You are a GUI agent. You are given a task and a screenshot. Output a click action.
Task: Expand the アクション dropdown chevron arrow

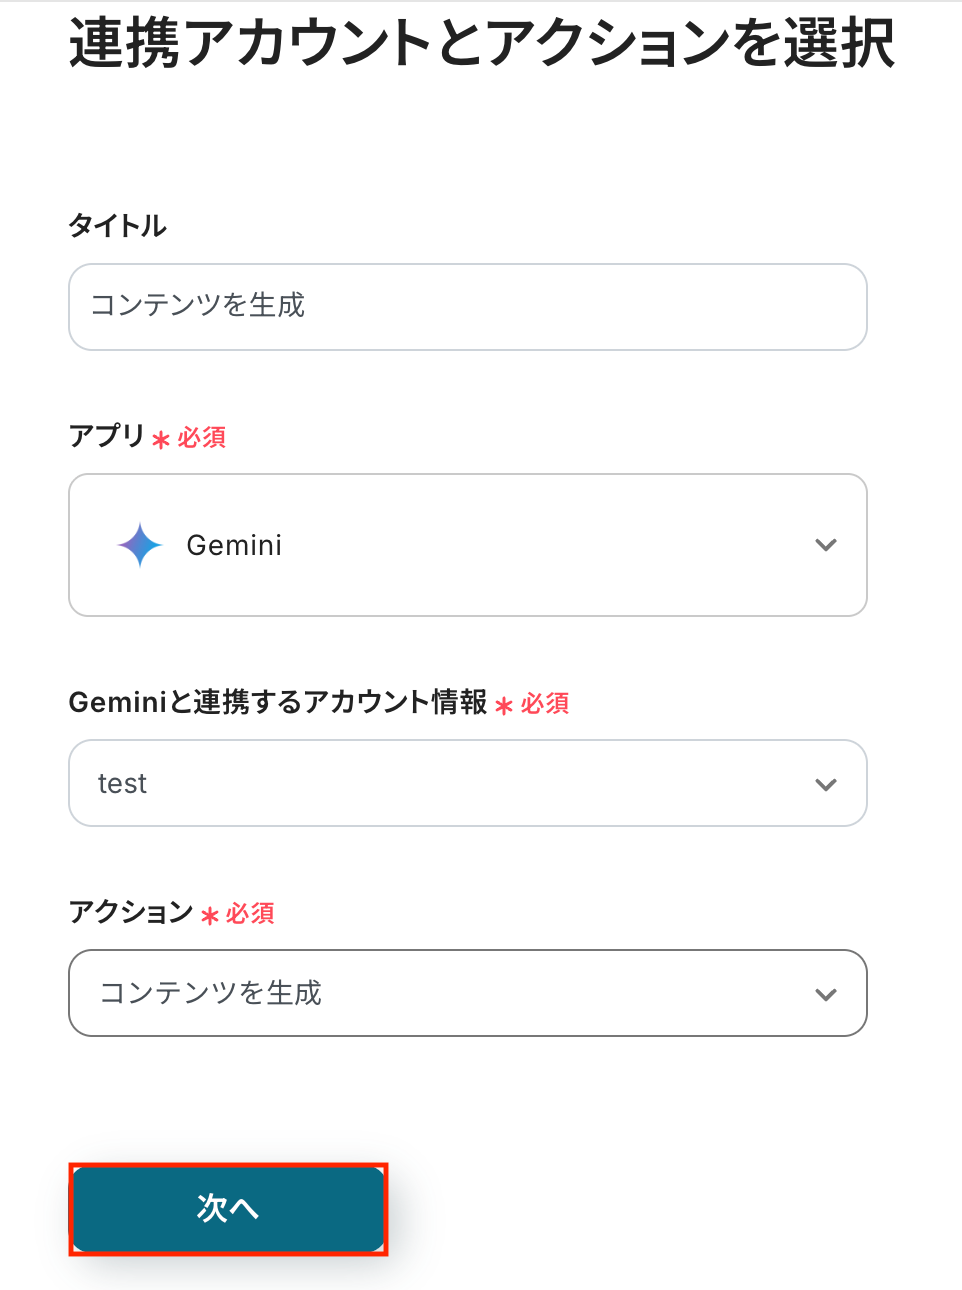825,994
